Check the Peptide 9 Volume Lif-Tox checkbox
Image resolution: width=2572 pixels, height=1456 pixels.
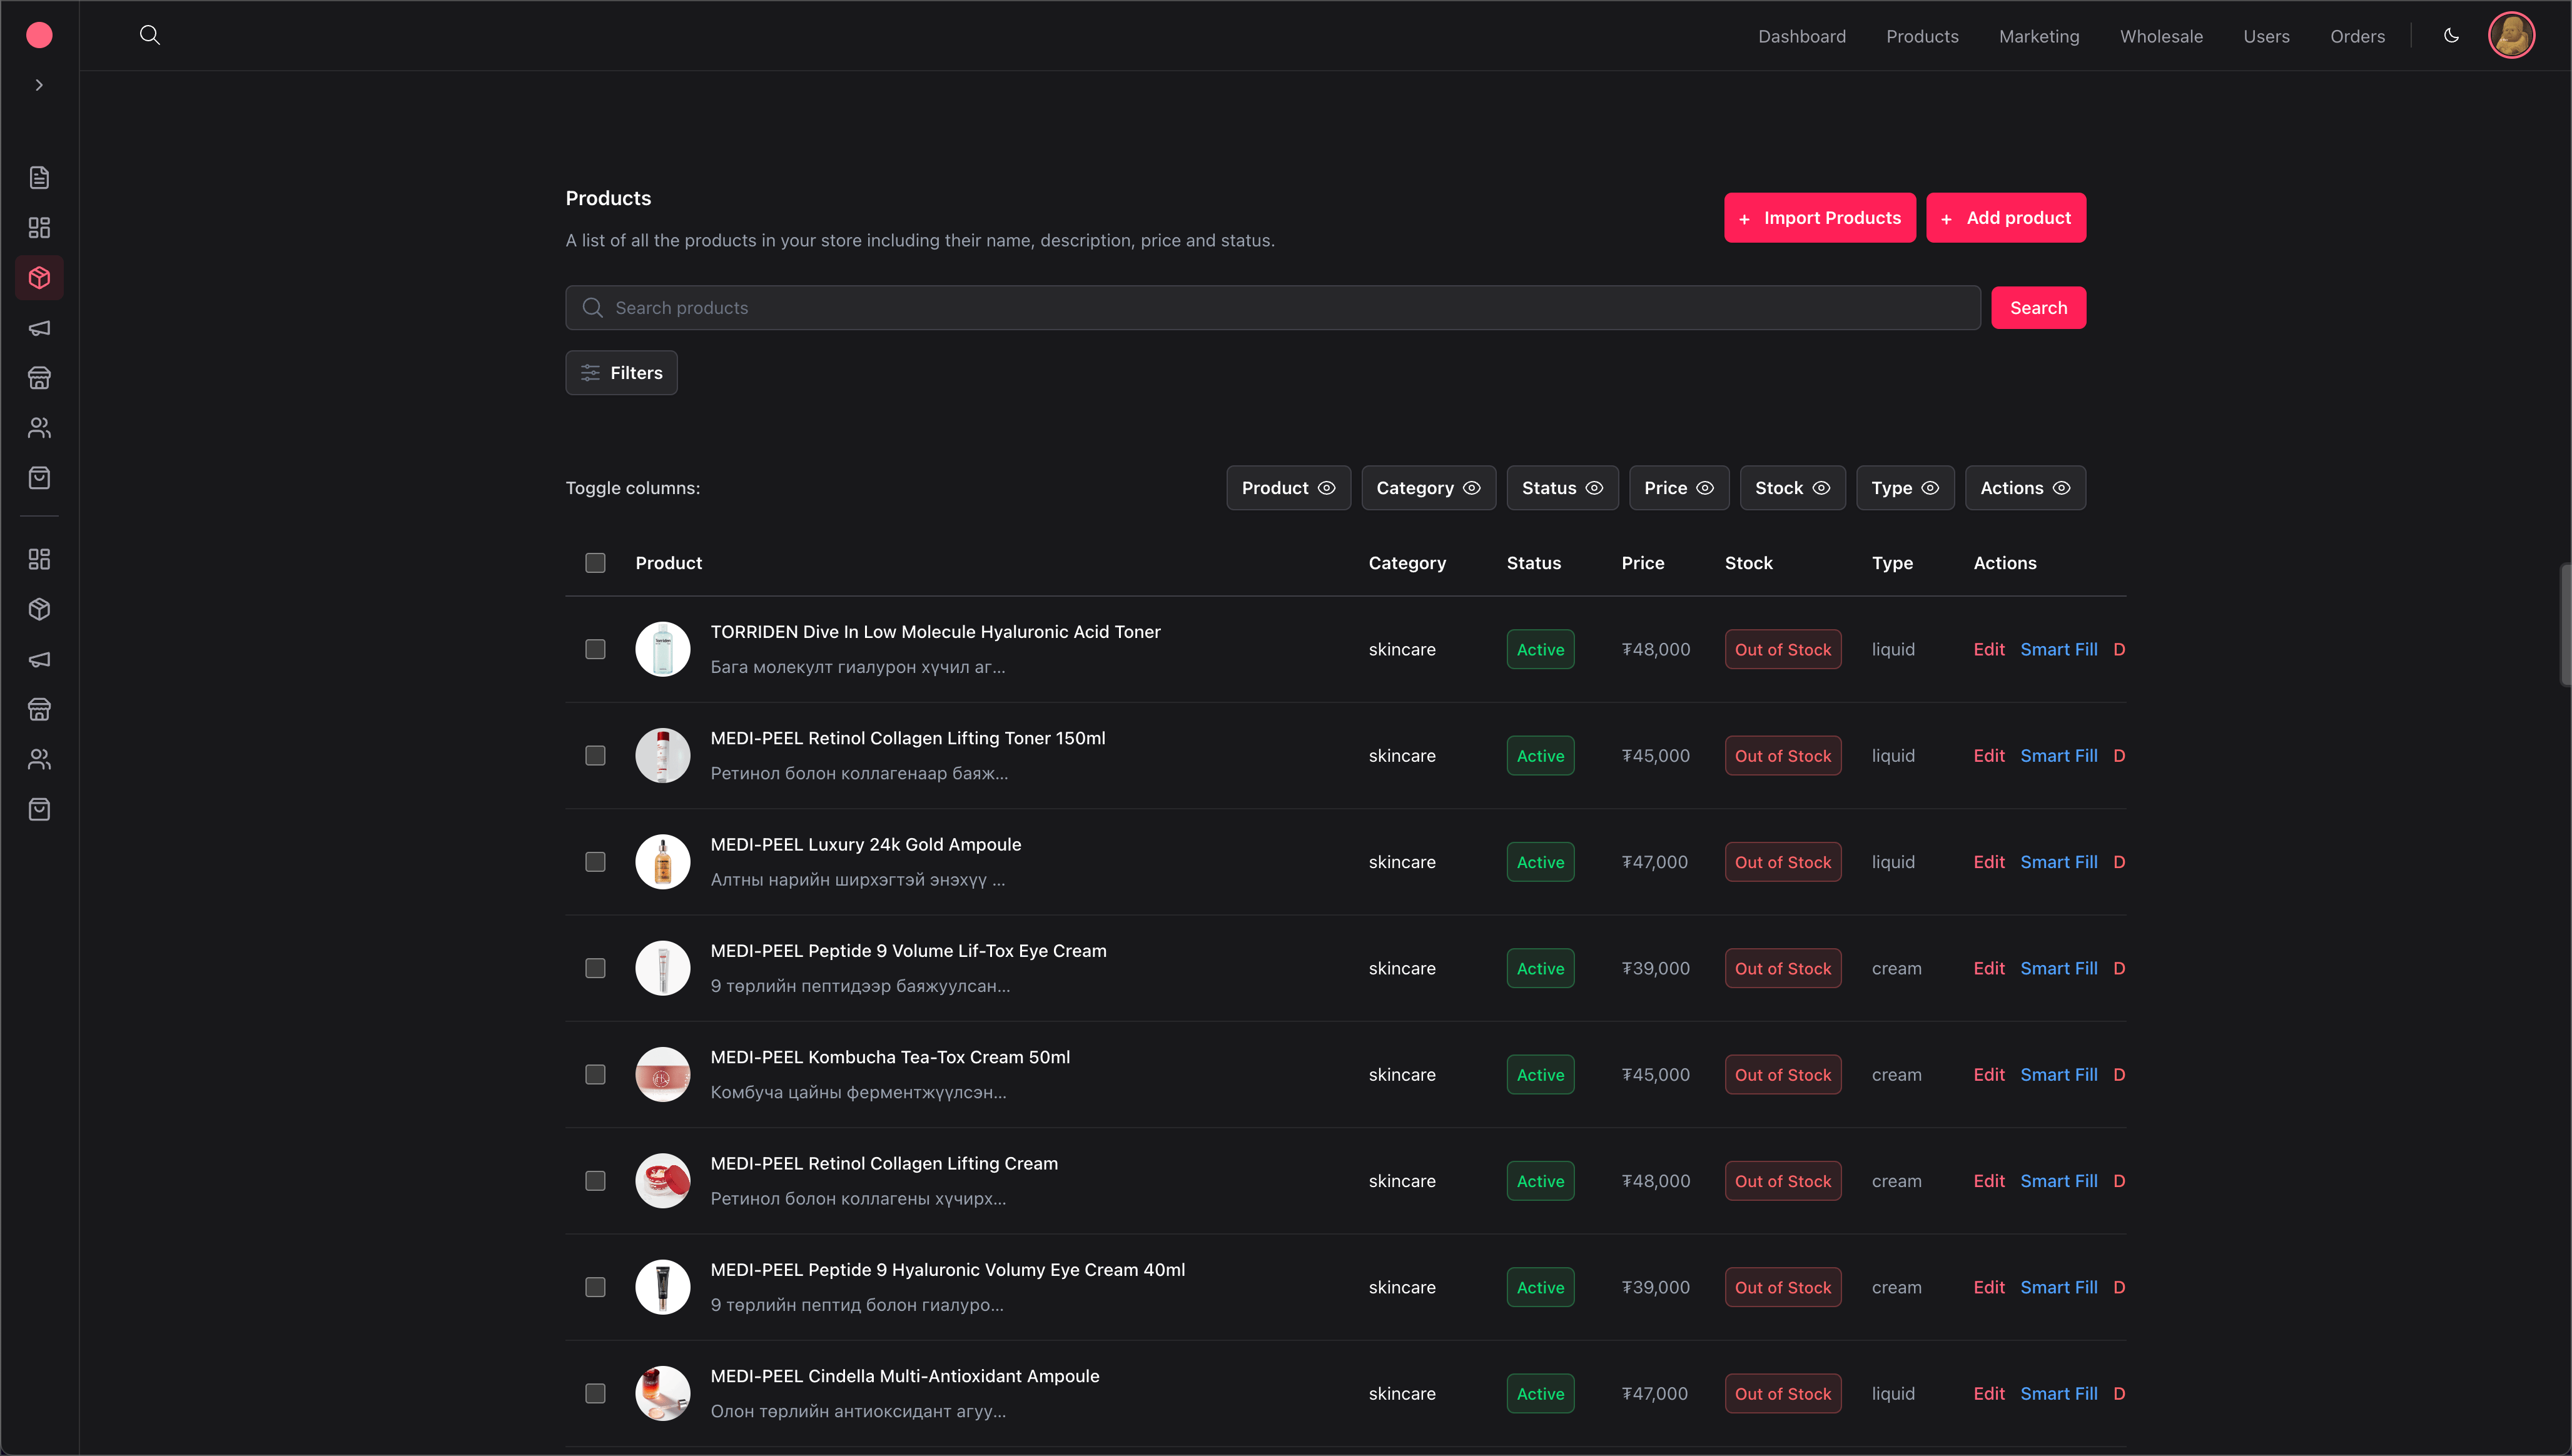coord(595,969)
